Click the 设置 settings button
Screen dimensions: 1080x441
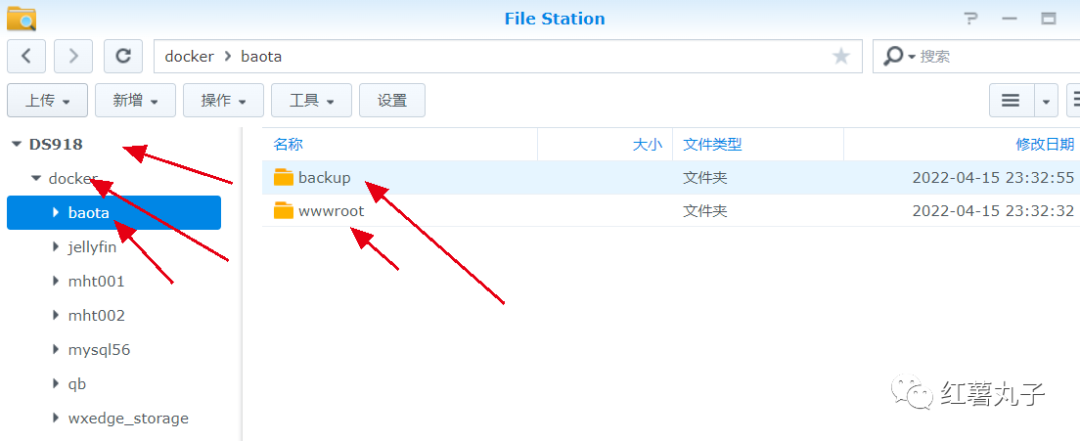[392, 101]
